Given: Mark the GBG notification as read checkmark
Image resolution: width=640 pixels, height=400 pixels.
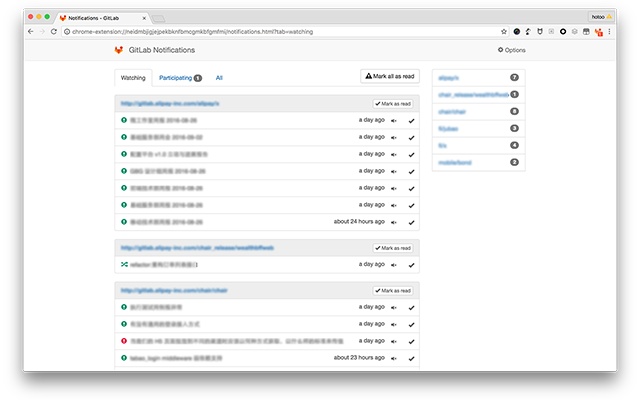Looking at the screenshot, I should [x=411, y=171].
